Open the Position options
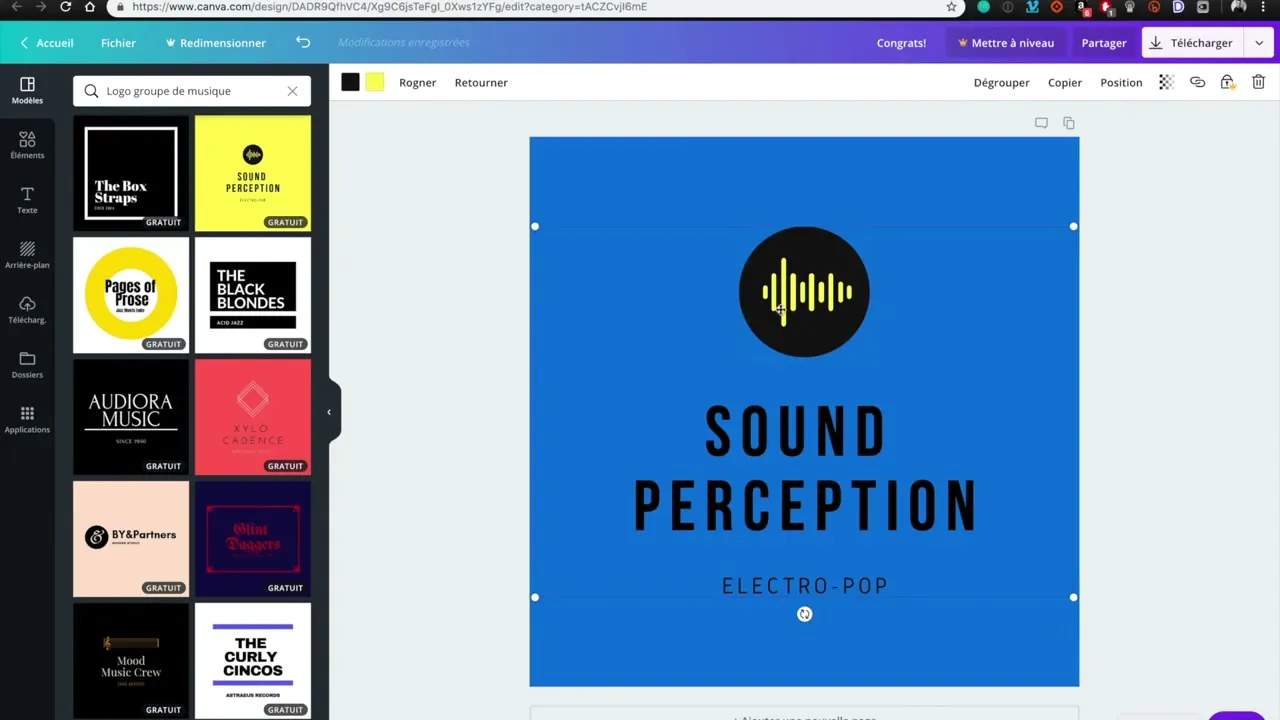This screenshot has height=720, width=1280. pos(1121,83)
